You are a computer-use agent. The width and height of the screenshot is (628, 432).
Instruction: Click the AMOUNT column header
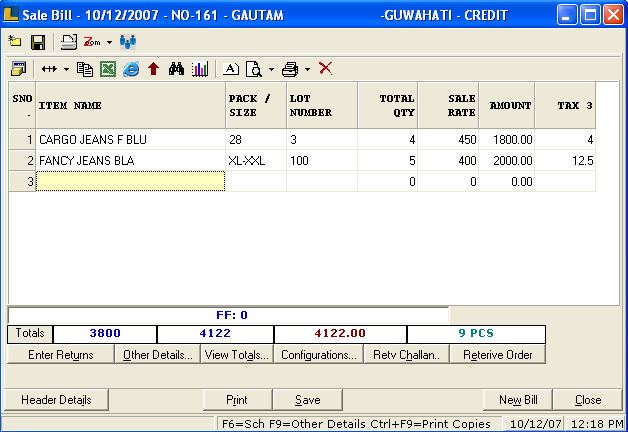point(507,106)
